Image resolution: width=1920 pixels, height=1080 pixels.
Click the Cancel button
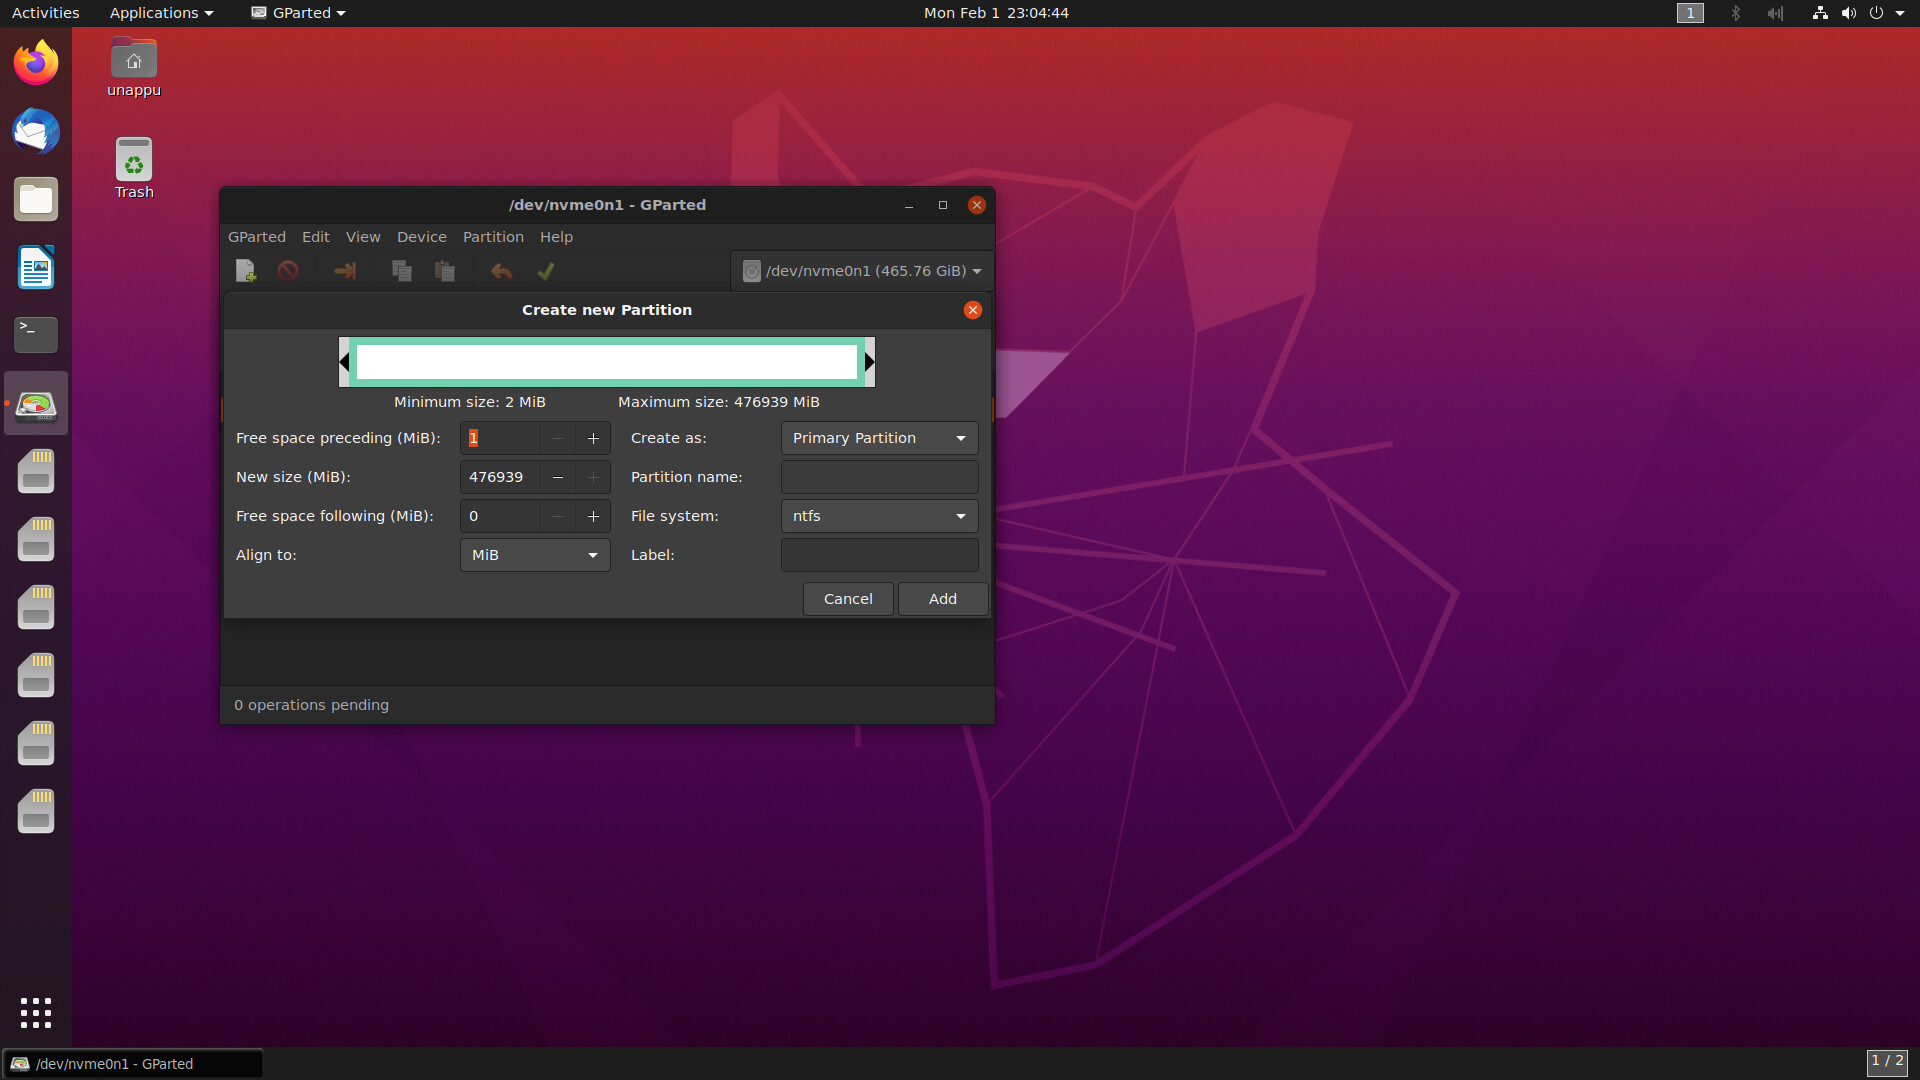(848, 599)
